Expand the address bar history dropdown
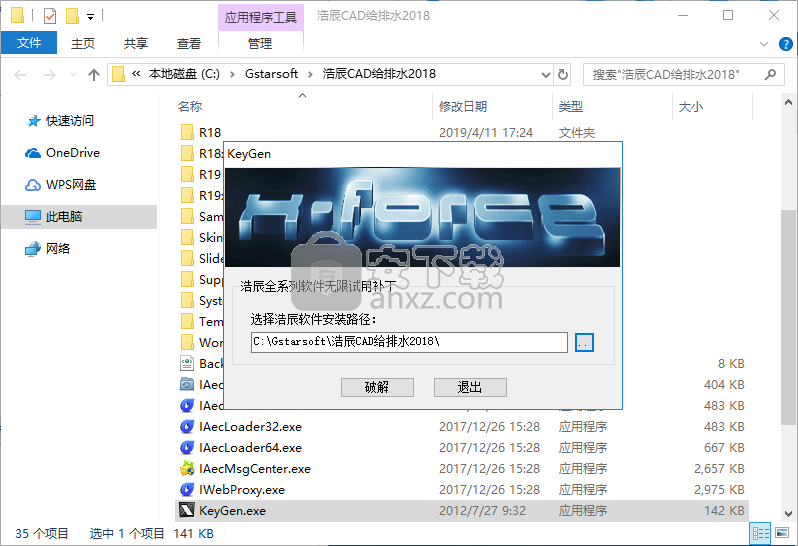The image size is (798, 546). (546, 74)
